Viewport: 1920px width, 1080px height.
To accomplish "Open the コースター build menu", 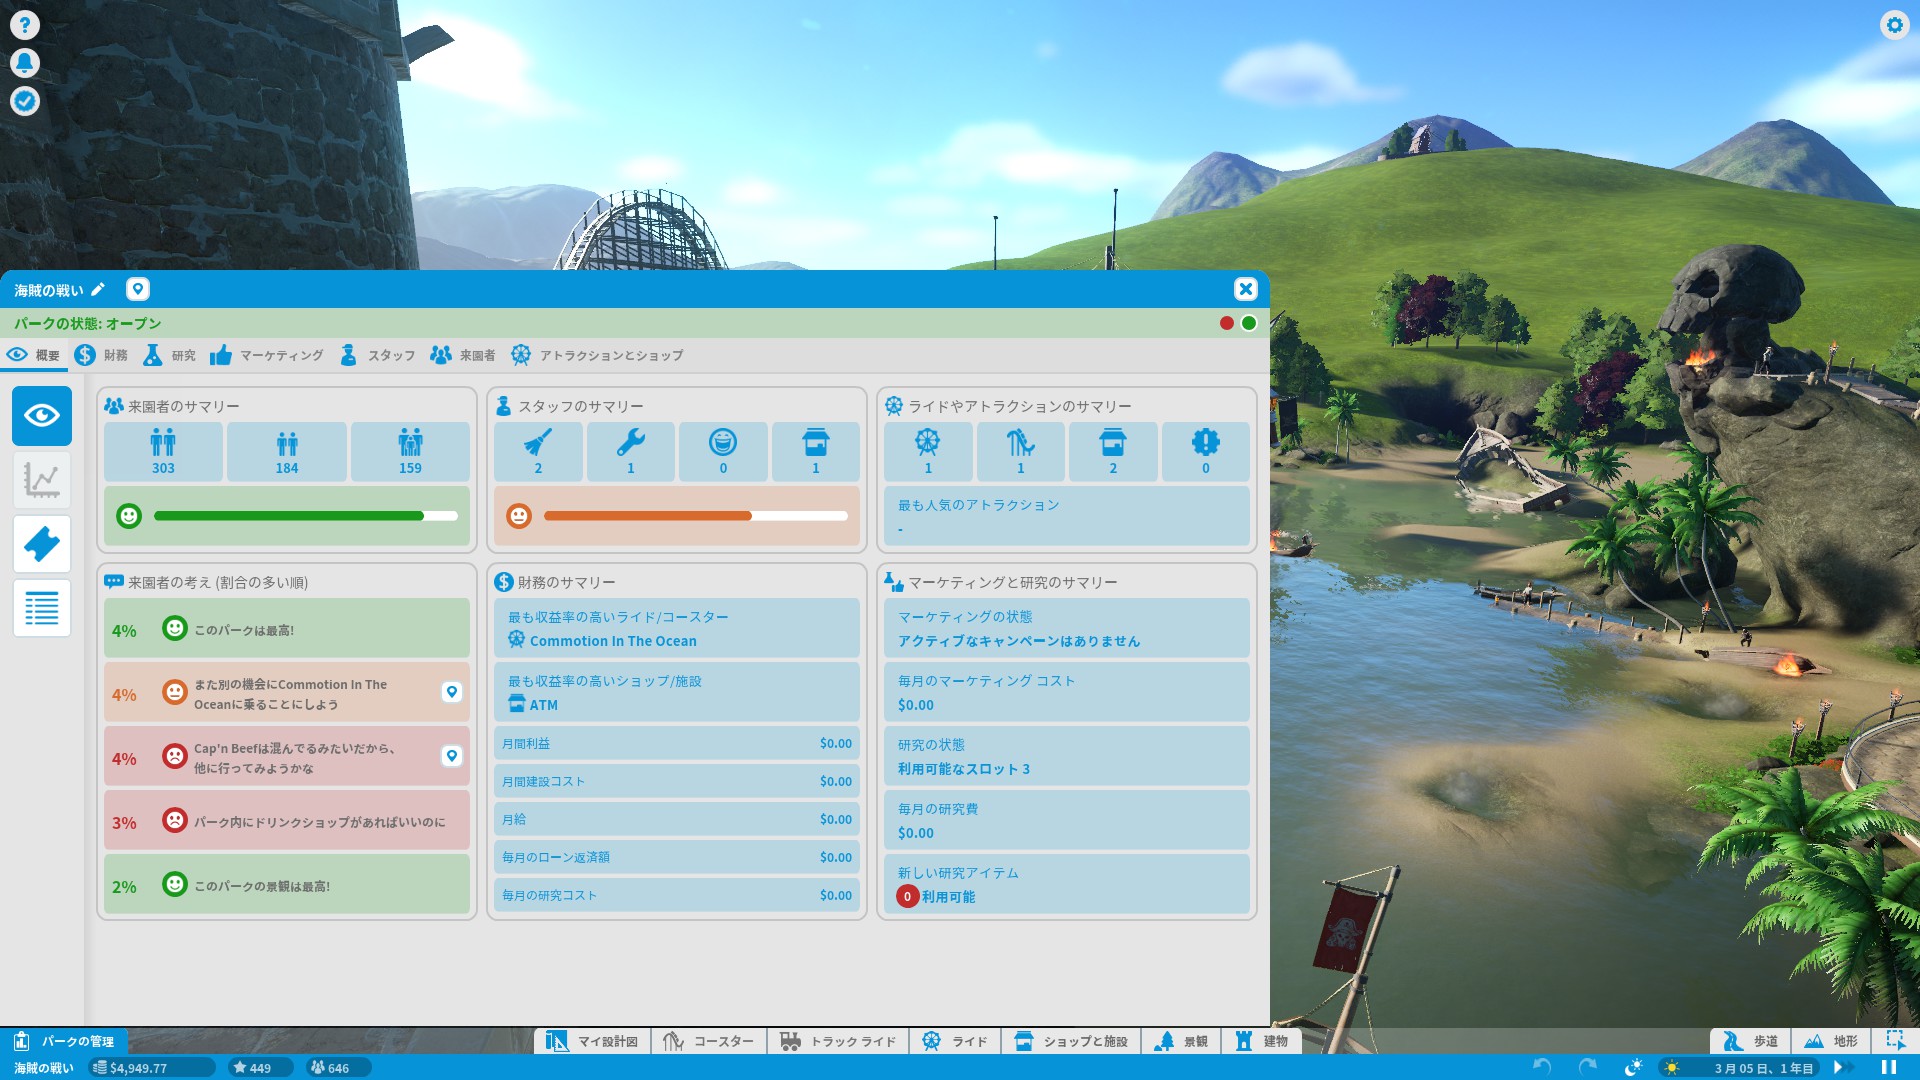I will (709, 1041).
